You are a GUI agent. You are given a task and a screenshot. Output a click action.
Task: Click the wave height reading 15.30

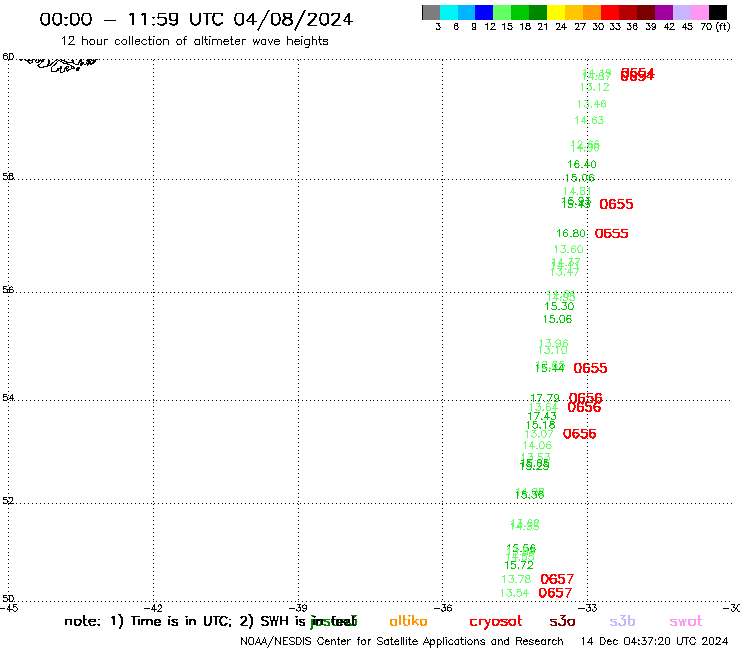pos(559,306)
